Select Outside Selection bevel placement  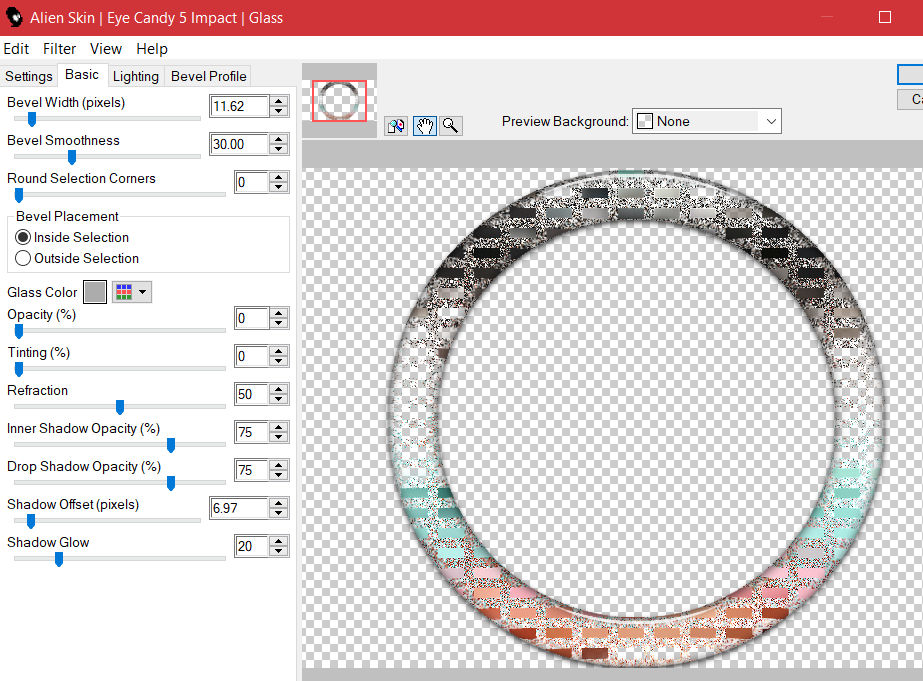coord(23,258)
